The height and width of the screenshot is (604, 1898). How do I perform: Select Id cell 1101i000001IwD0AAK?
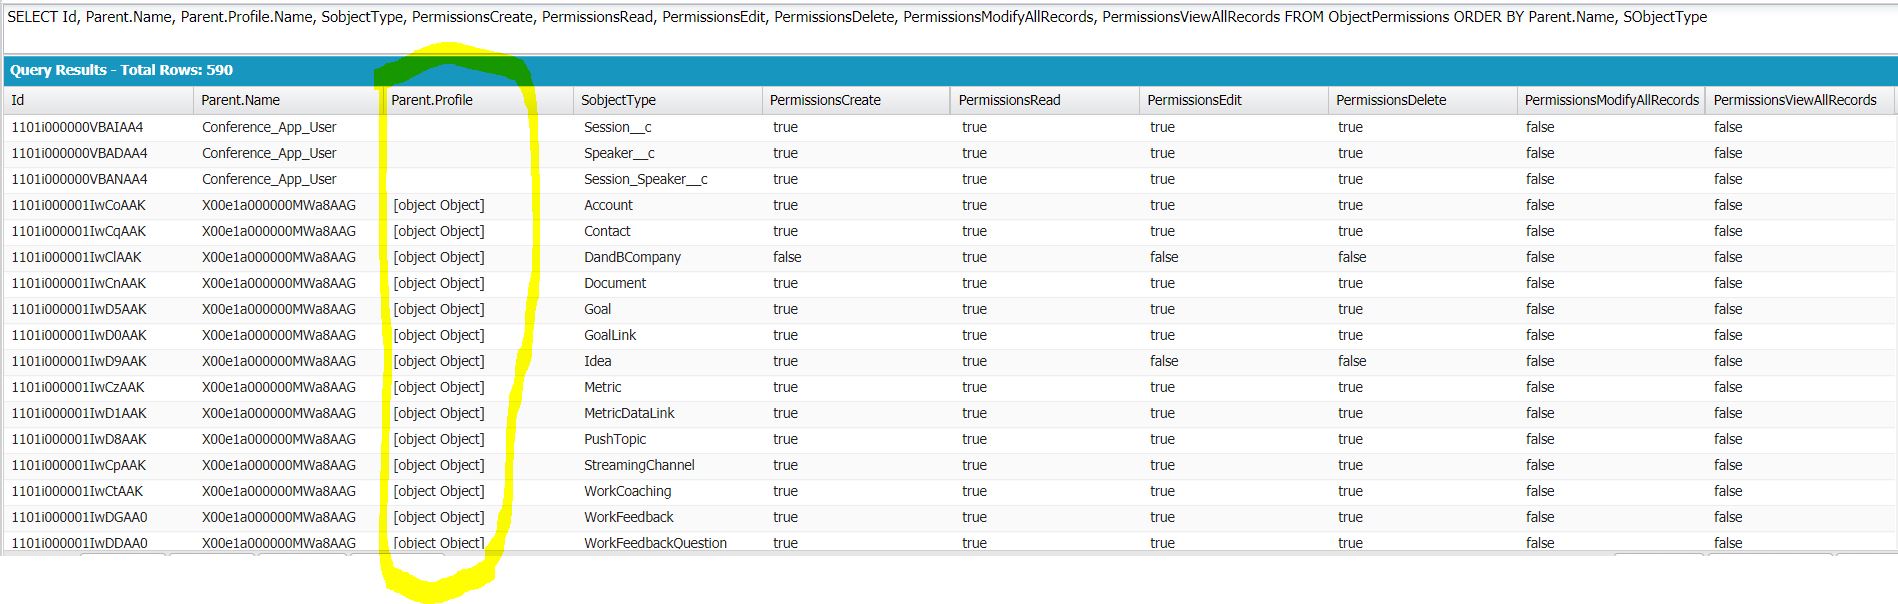tap(78, 335)
